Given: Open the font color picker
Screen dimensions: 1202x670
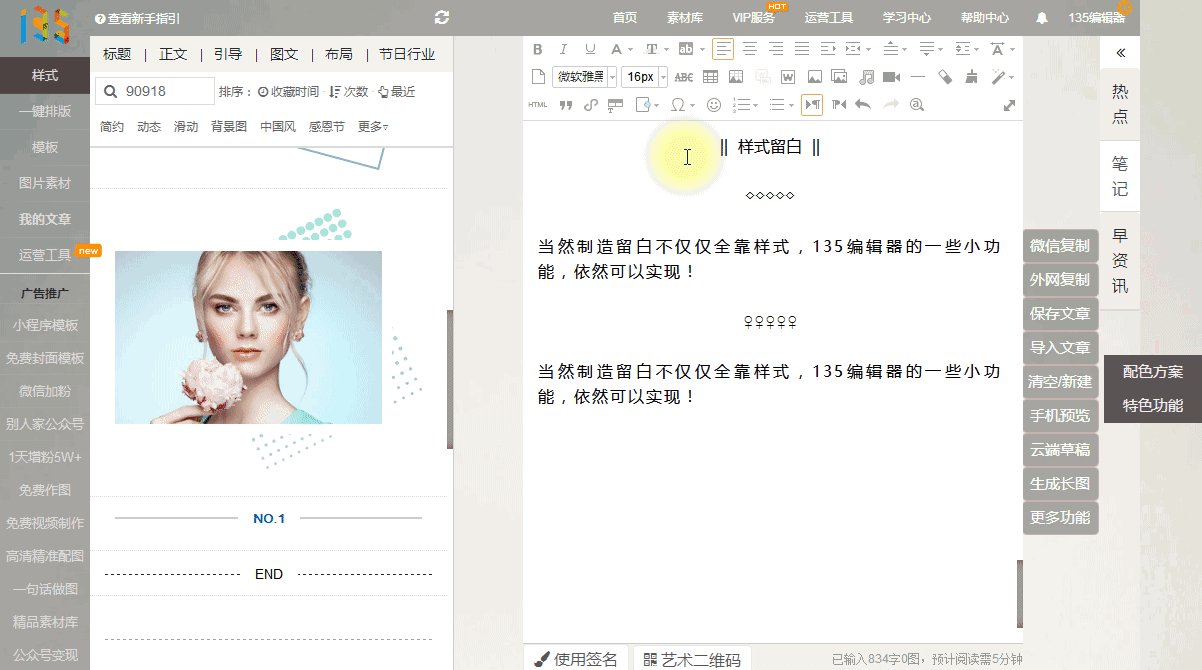Looking at the screenshot, I should tap(617, 49).
